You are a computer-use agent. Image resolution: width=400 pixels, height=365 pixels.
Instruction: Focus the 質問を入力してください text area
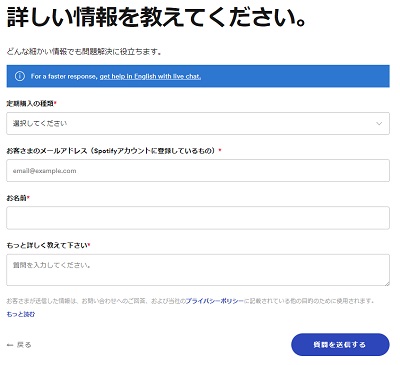click(198, 270)
